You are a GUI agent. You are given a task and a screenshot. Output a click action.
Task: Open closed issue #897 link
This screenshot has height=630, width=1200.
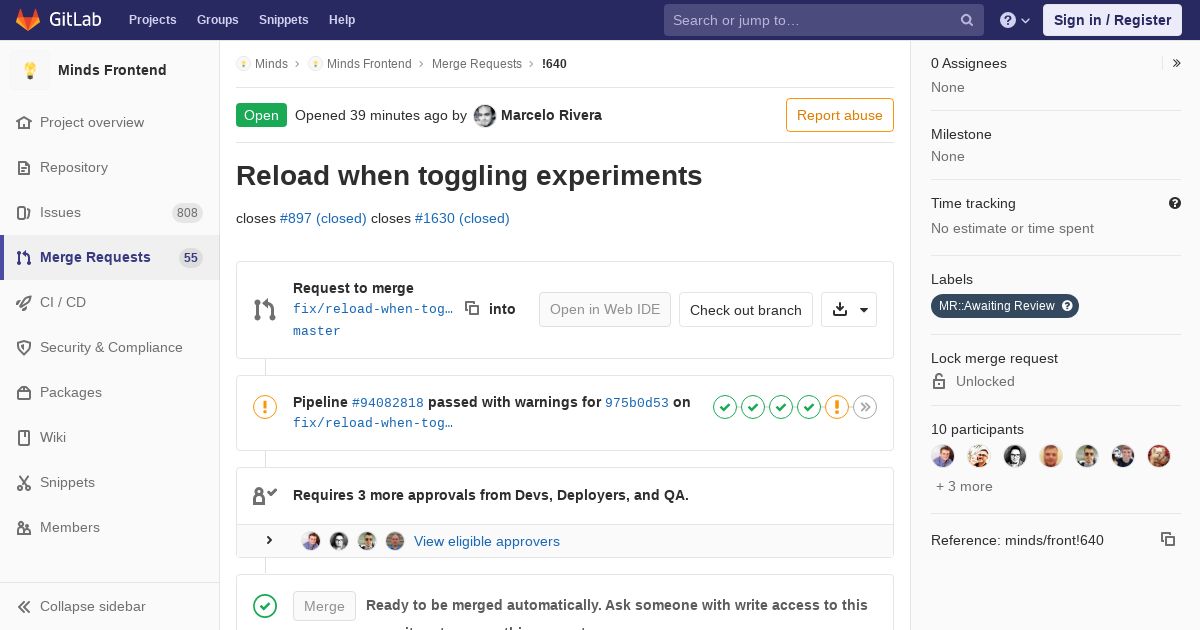click(323, 218)
